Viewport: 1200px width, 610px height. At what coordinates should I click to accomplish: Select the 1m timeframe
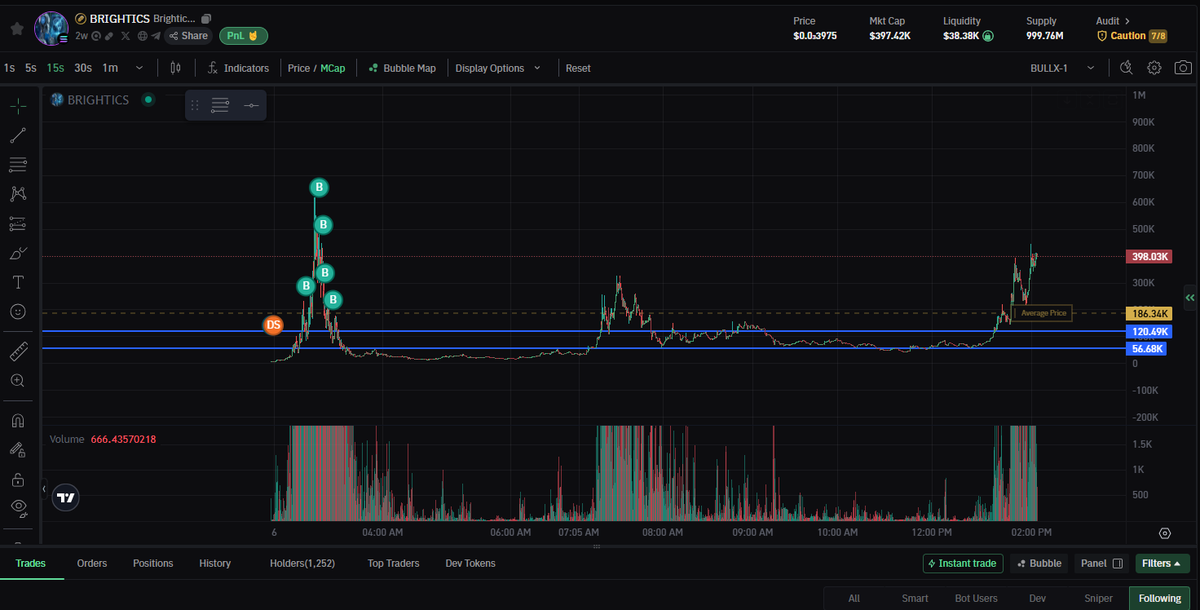110,68
